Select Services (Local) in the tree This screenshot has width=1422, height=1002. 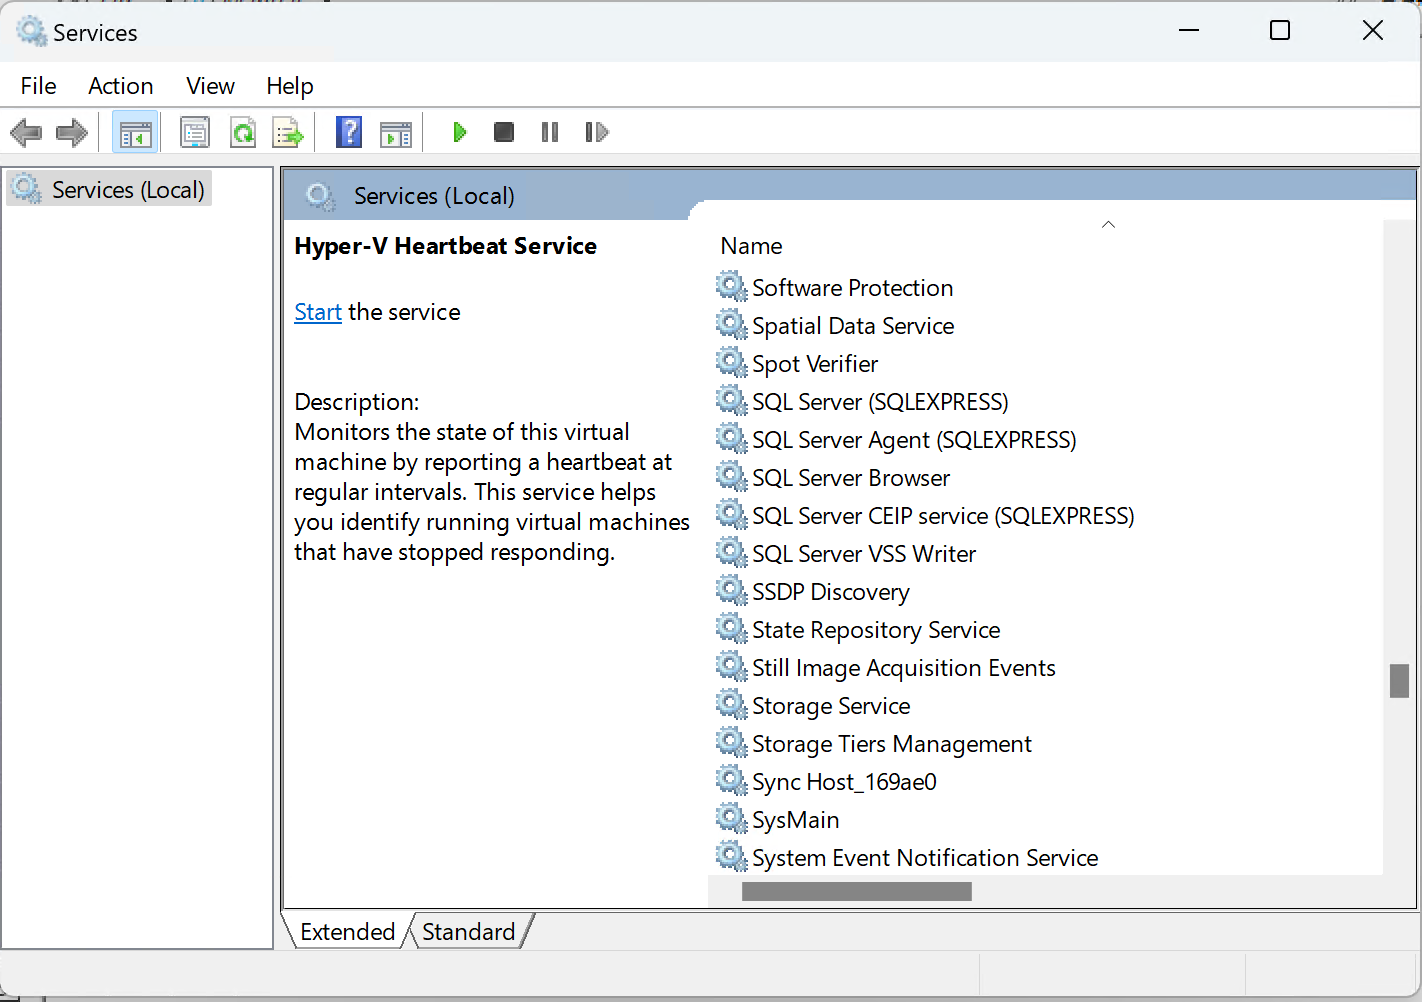tap(128, 190)
